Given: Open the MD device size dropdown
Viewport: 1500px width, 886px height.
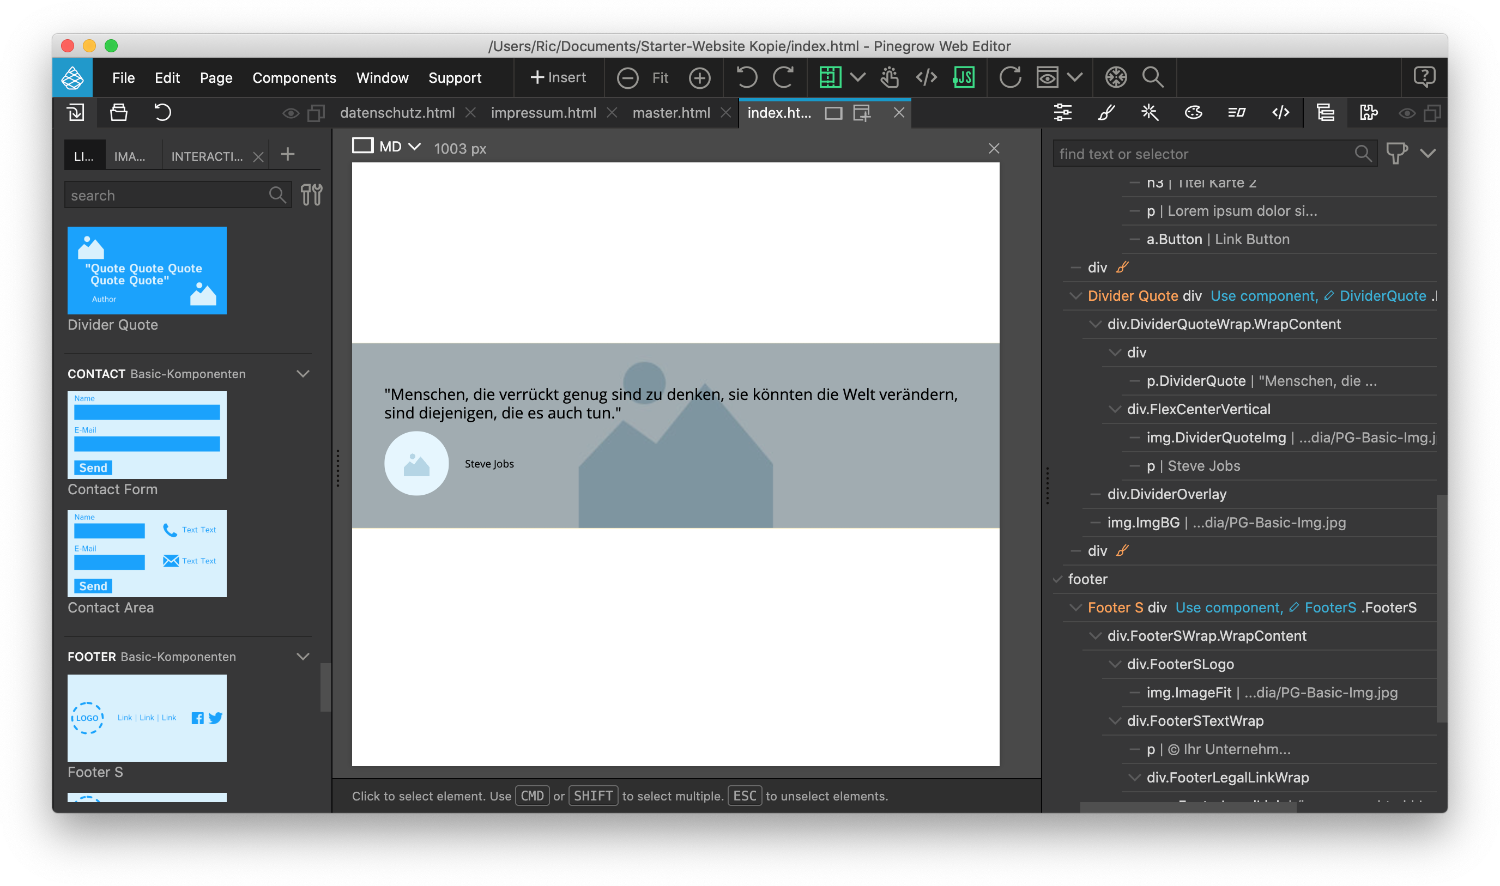Looking at the screenshot, I should [388, 146].
